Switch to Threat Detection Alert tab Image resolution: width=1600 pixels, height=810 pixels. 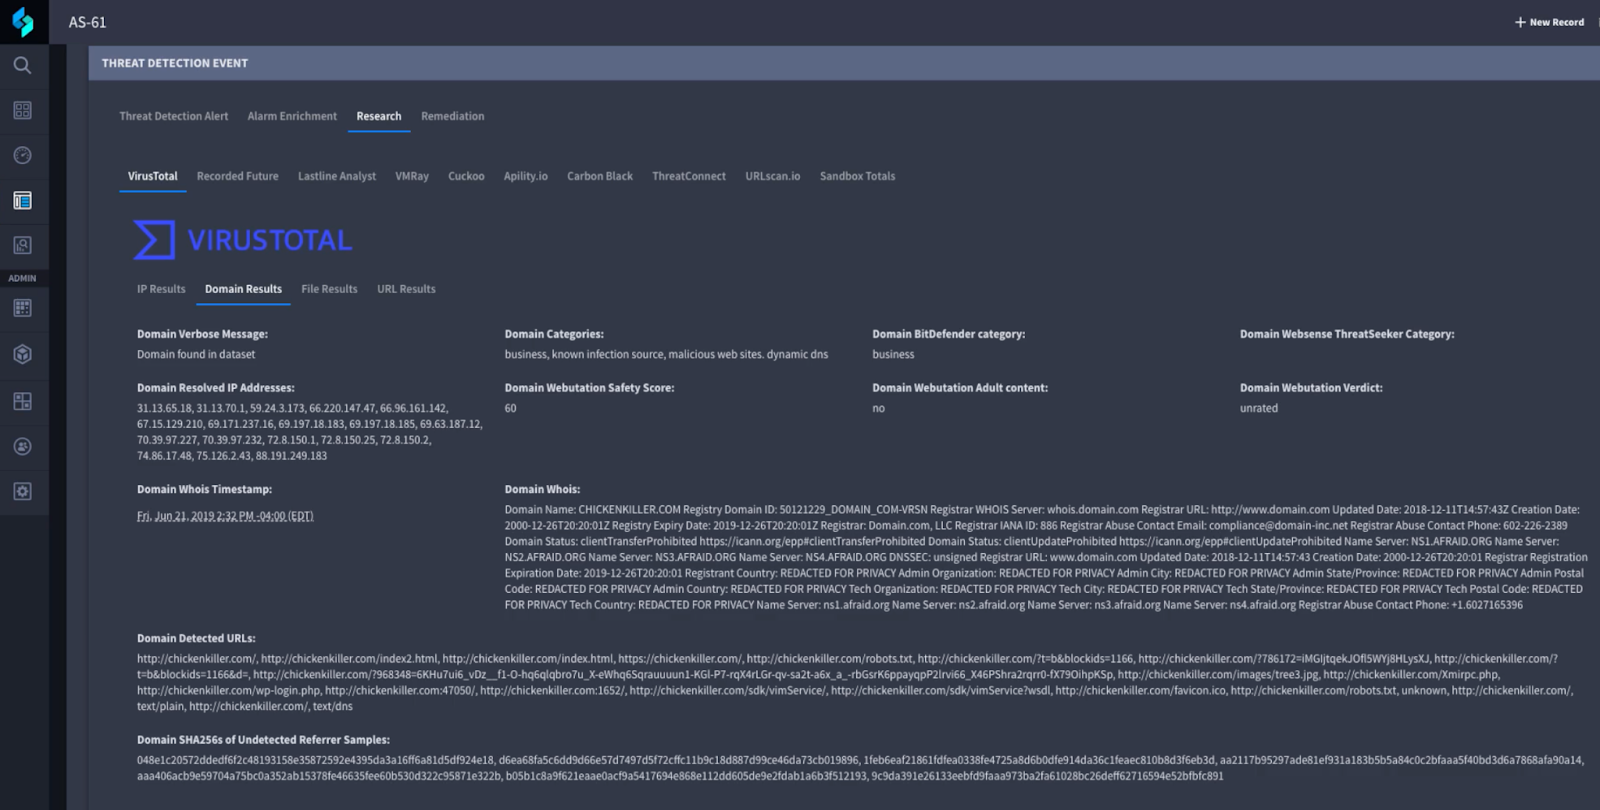pyautogui.click(x=174, y=116)
